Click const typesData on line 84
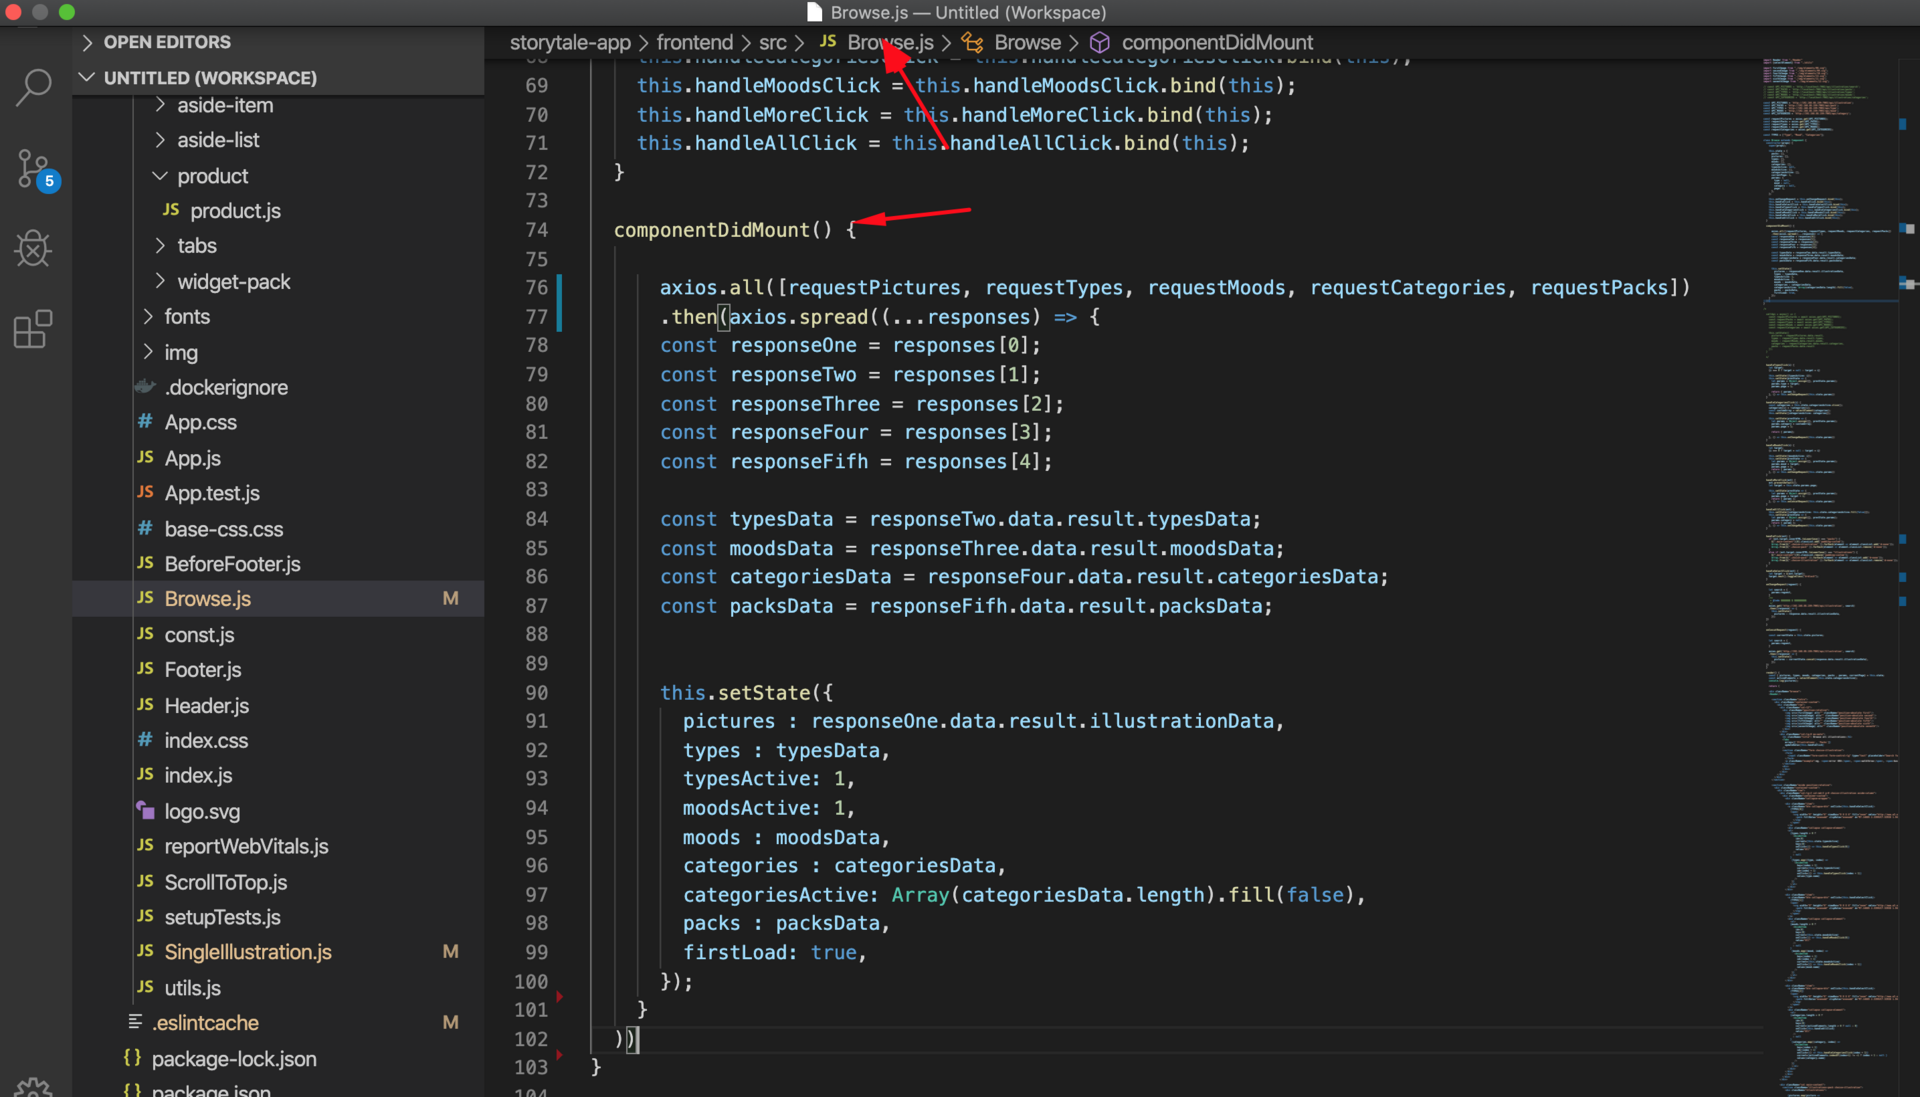Image resolution: width=1920 pixels, height=1097 pixels. click(x=746, y=520)
